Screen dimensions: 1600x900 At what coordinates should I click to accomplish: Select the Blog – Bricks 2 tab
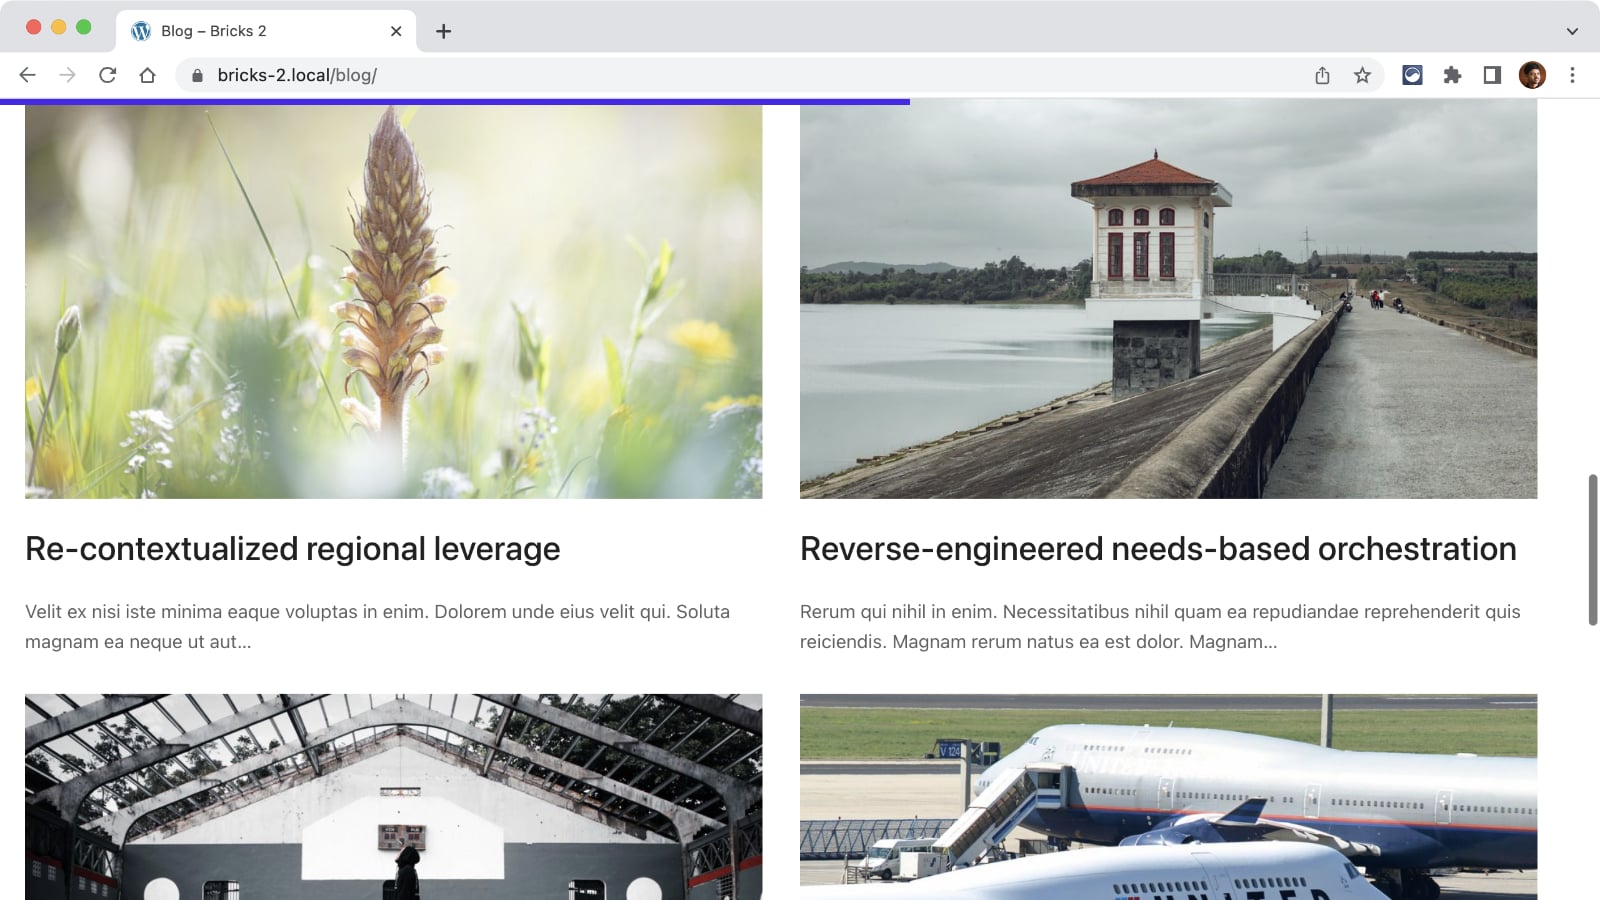(x=250, y=31)
